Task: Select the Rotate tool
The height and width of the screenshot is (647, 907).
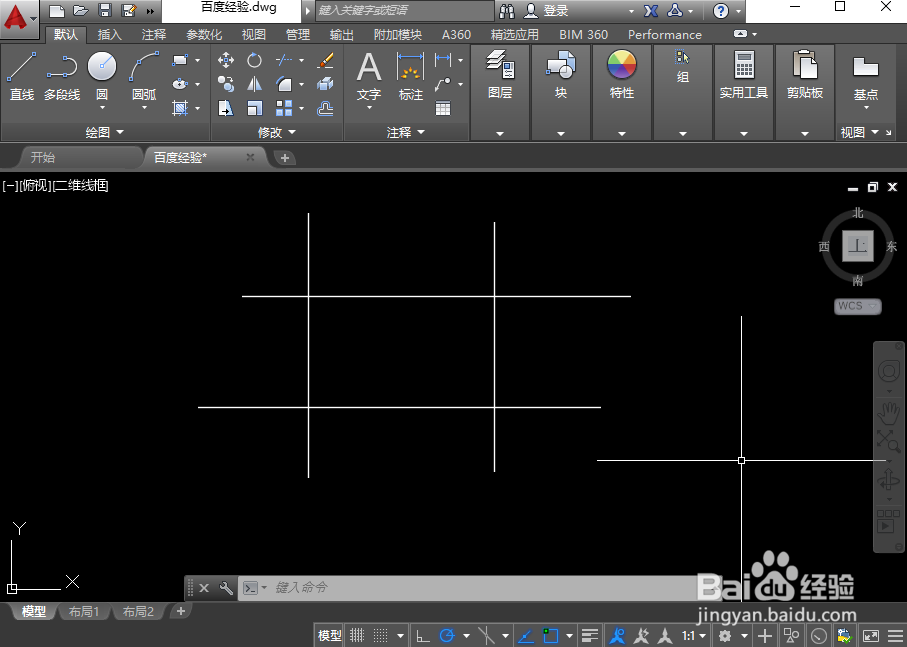Action: 255,60
